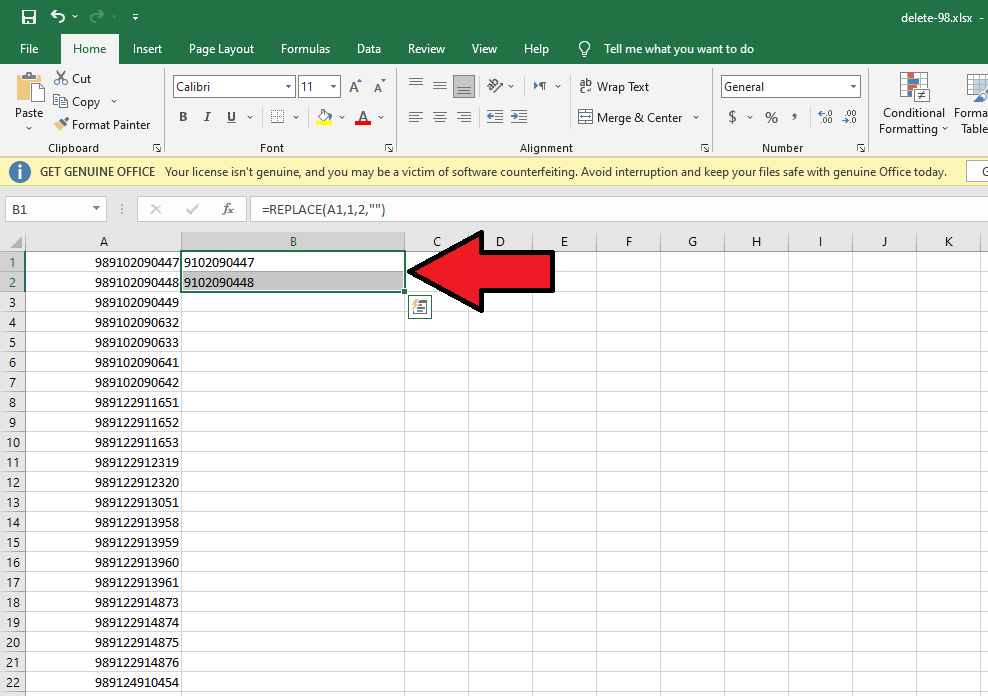Open the Name Box dropdown arrow
This screenshot has height=696, width=988.
click(97, 209)
